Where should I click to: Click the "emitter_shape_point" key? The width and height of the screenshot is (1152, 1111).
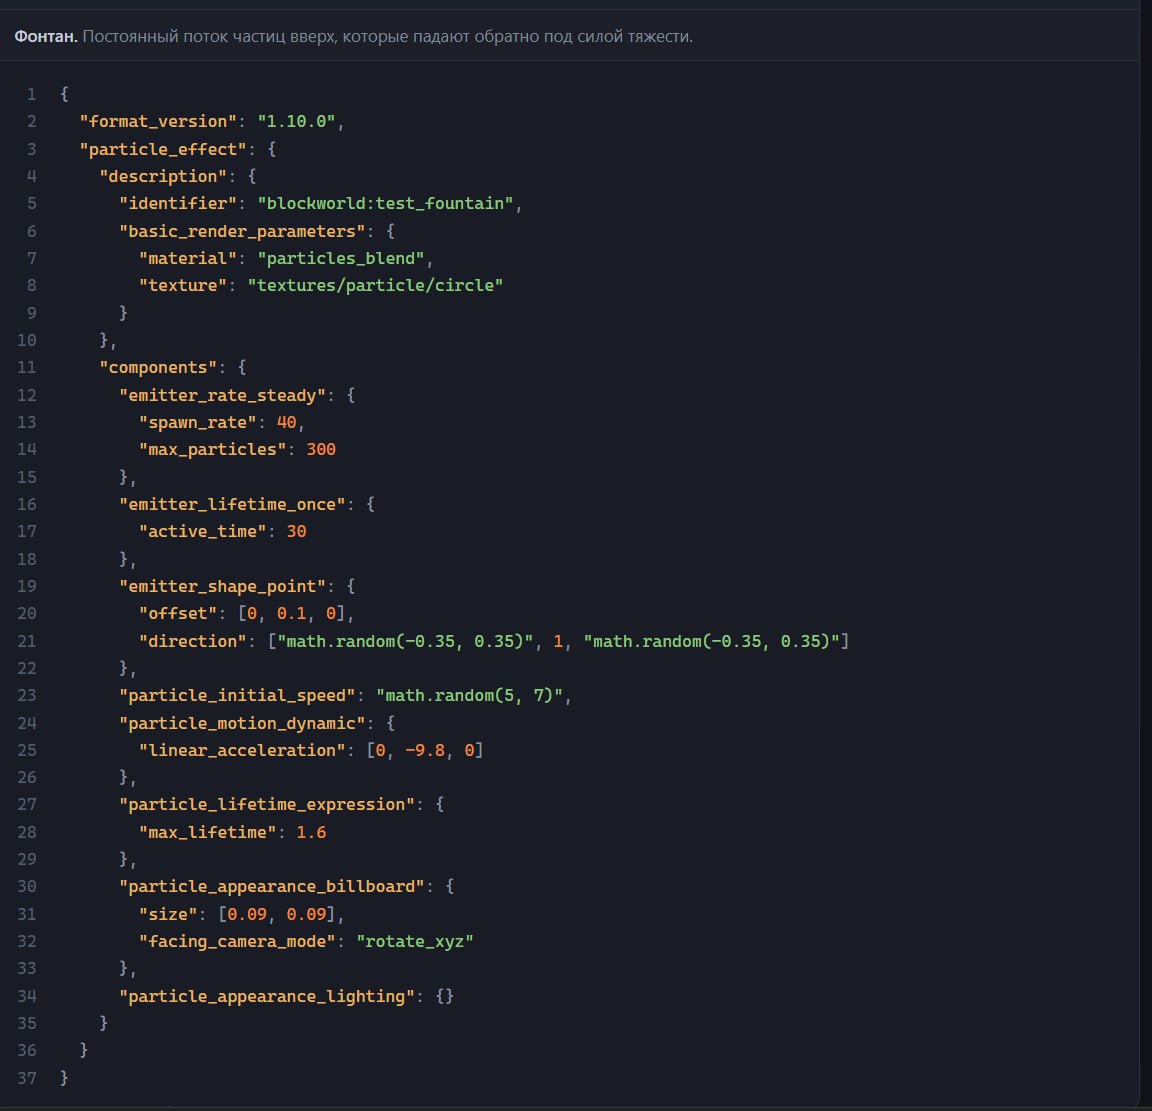click(x=223, y=586)
